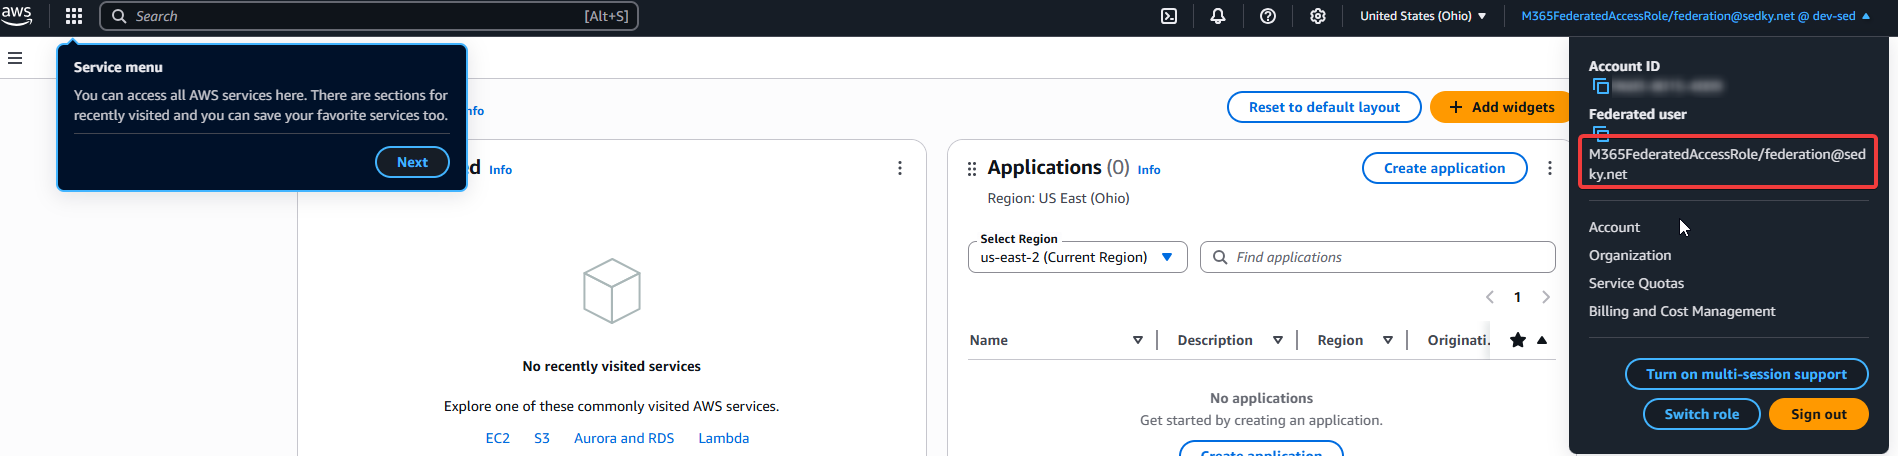Click the search magnifier icon in top bar
Screen dimensions: 1898x456
click(x=119, y=16)
